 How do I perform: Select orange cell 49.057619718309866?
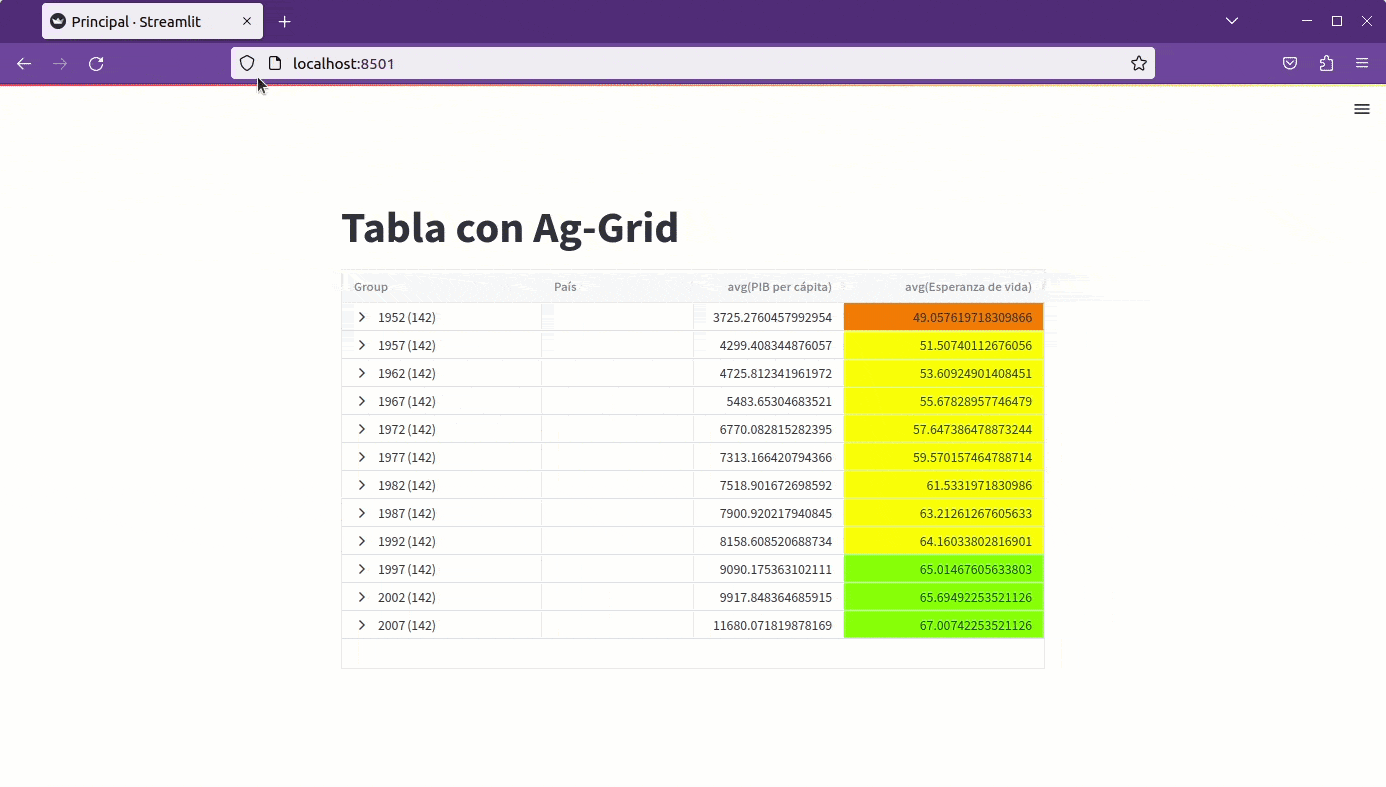point(944,317)
